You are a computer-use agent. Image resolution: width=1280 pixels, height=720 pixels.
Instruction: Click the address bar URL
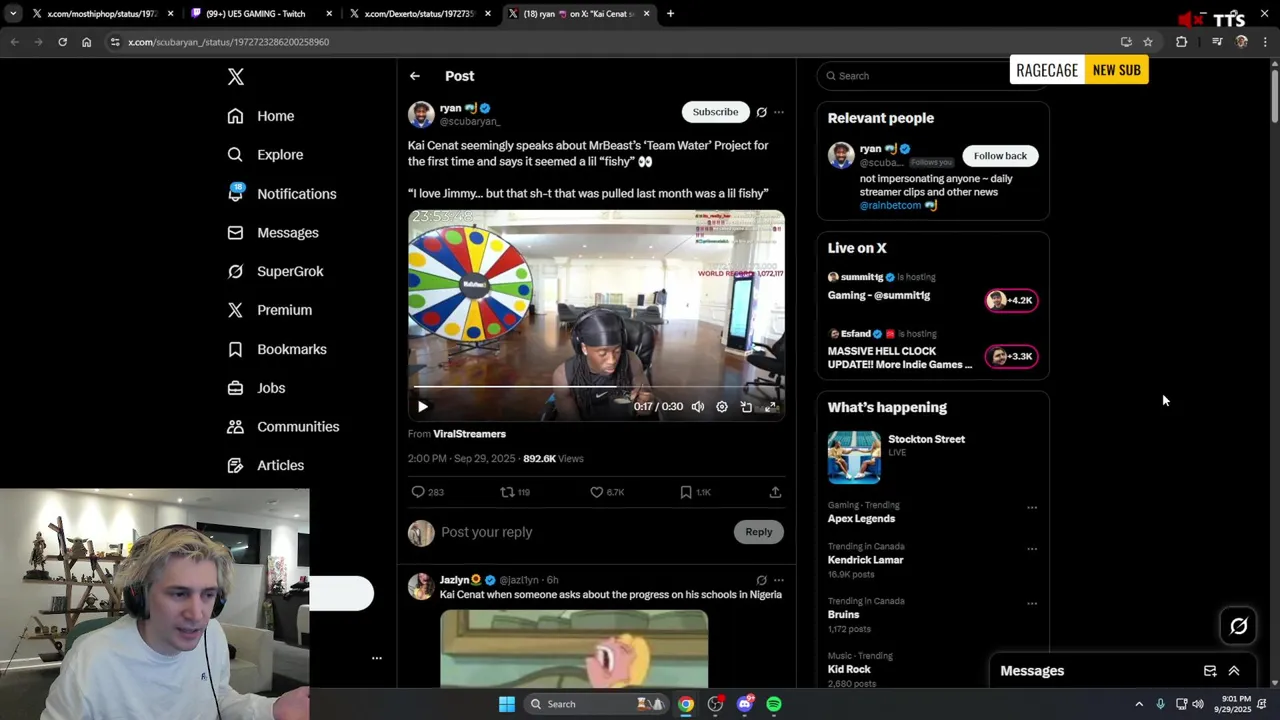pyautogui.click(x=229, y=42)
